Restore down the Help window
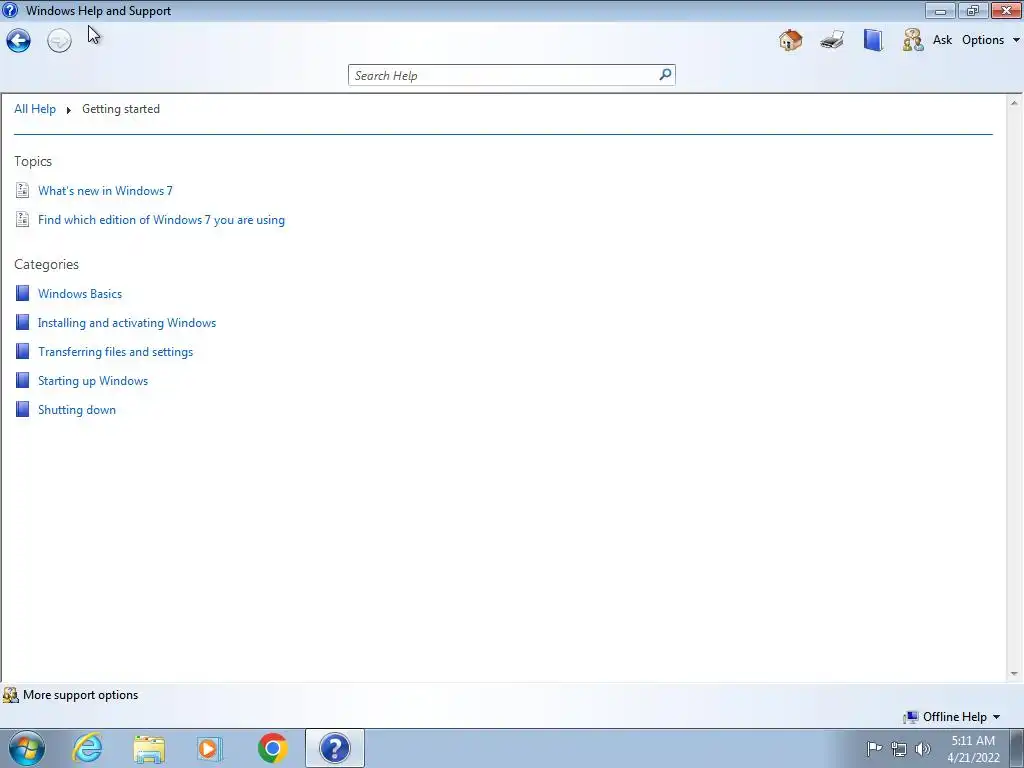Viewport: 1024px width, 768px height. pyautogui.click(x=972, y=10)
